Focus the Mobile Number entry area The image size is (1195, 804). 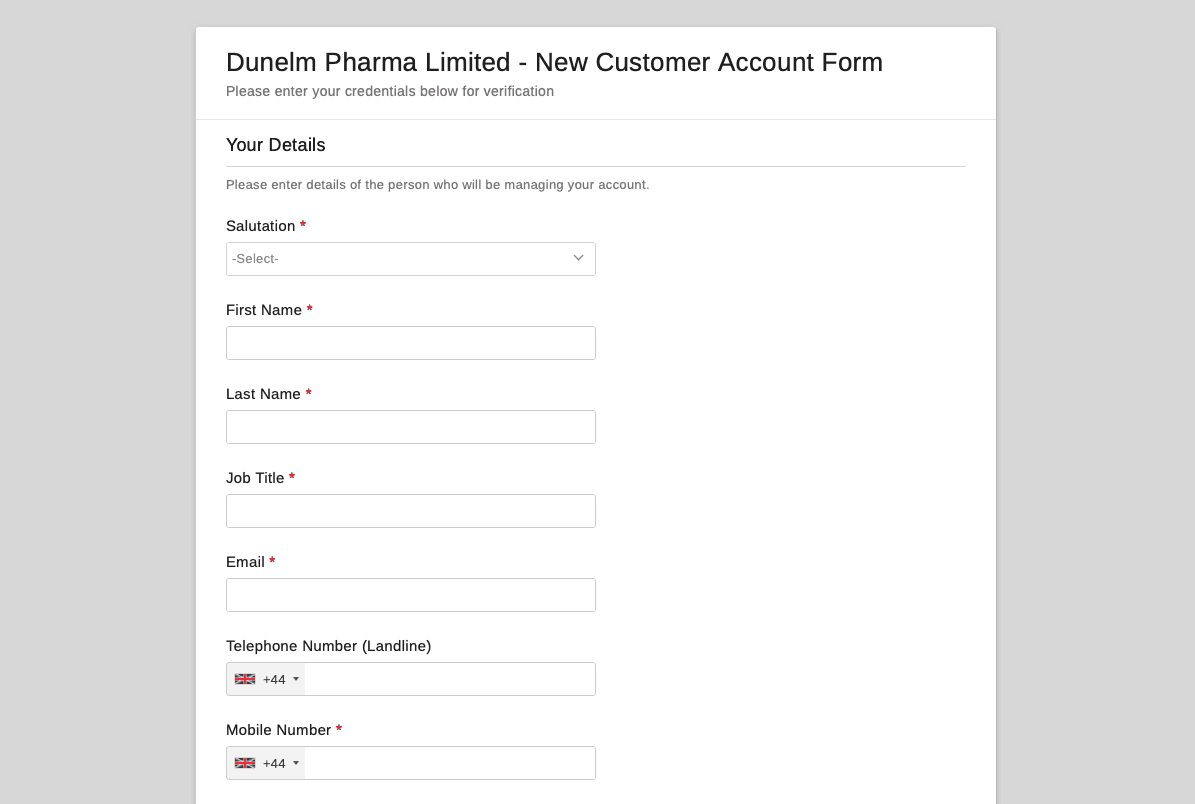tap(449, 763)
